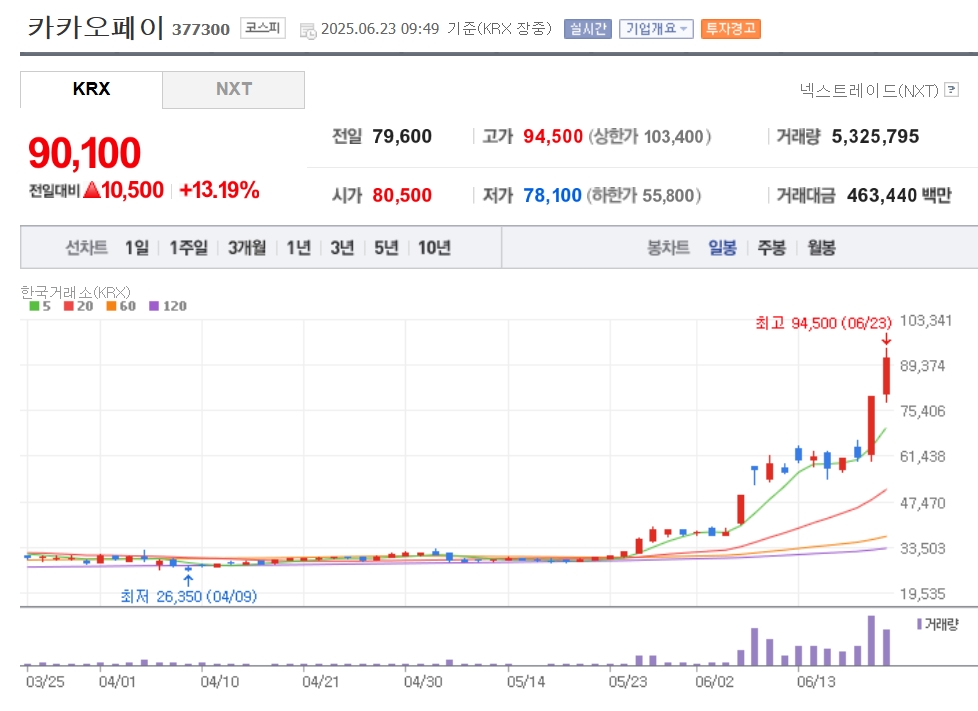Click the 04/21 date axis label
This screenshot has width=978, height=711.
coord(321,682)
